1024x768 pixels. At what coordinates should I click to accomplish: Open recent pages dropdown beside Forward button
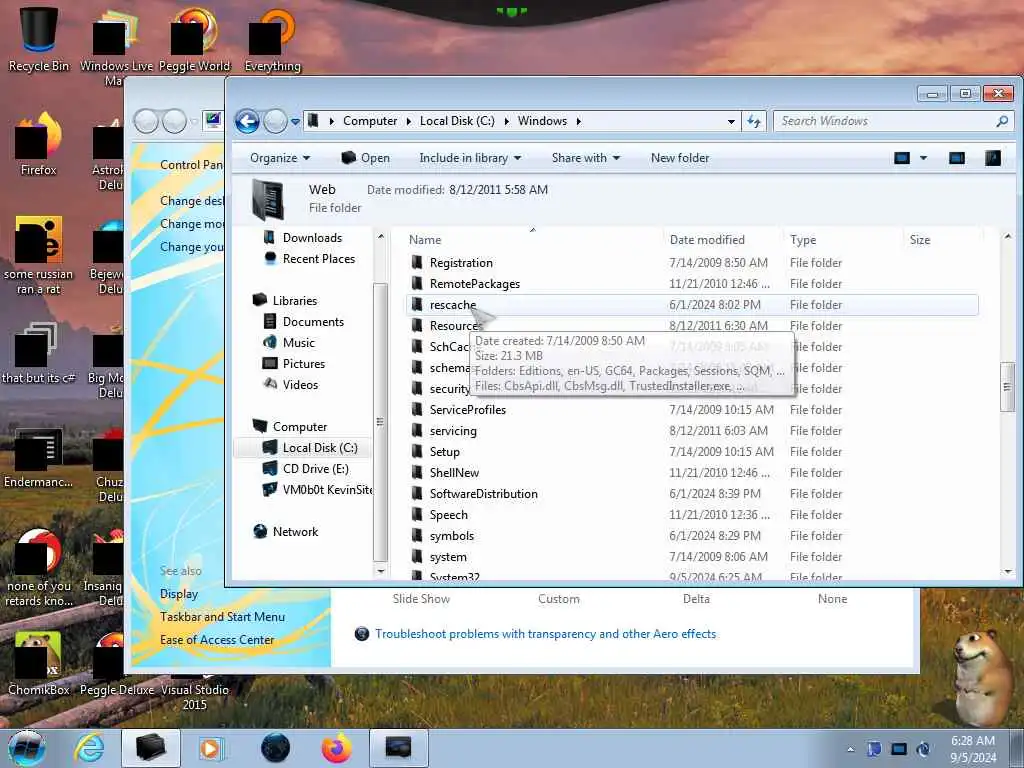click(295, 121)
